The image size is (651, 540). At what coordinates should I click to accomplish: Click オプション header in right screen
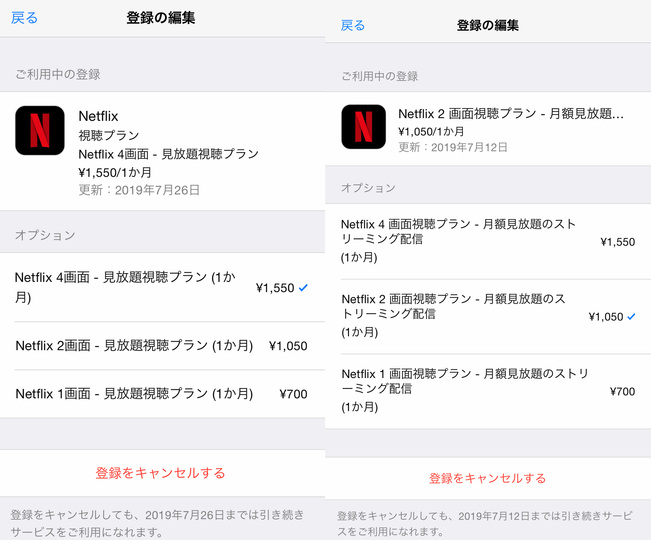[368, 188]
